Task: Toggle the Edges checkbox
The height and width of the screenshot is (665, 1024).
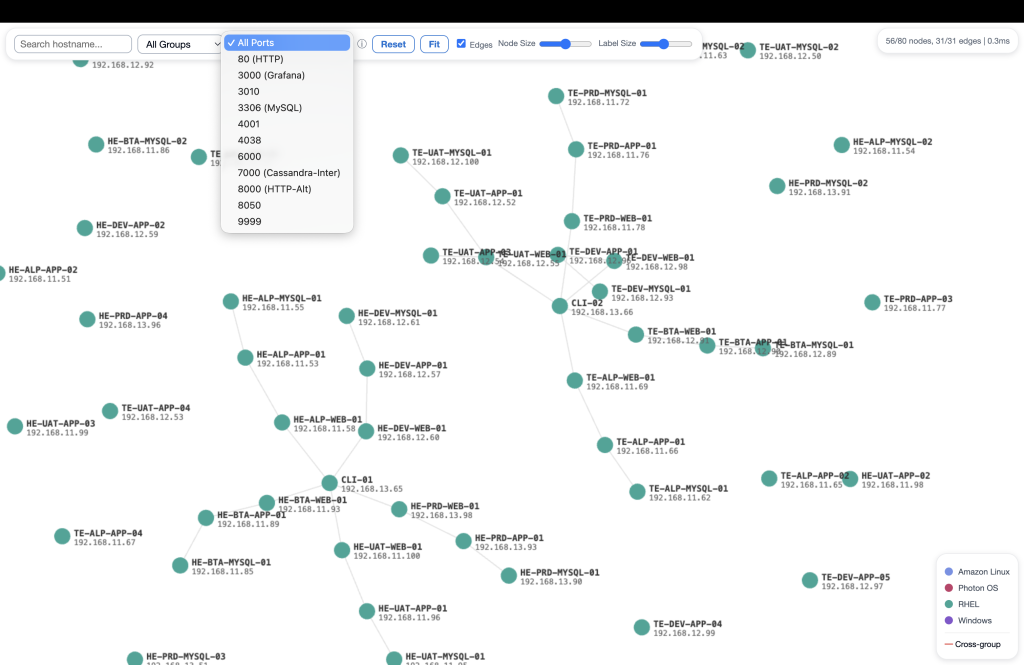Action: pyautogui.click(x=461, y=44)
